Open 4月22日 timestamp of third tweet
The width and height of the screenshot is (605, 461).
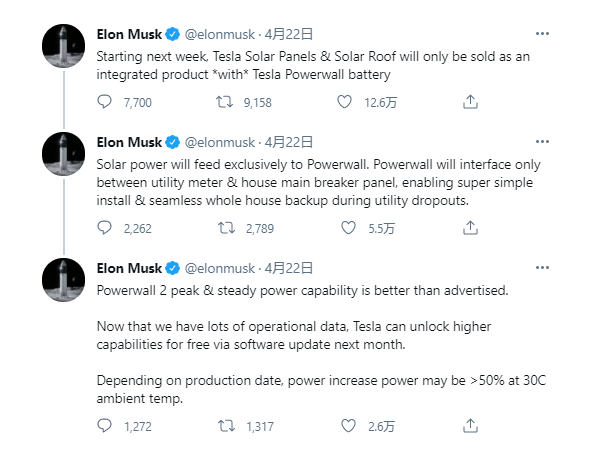290,268
